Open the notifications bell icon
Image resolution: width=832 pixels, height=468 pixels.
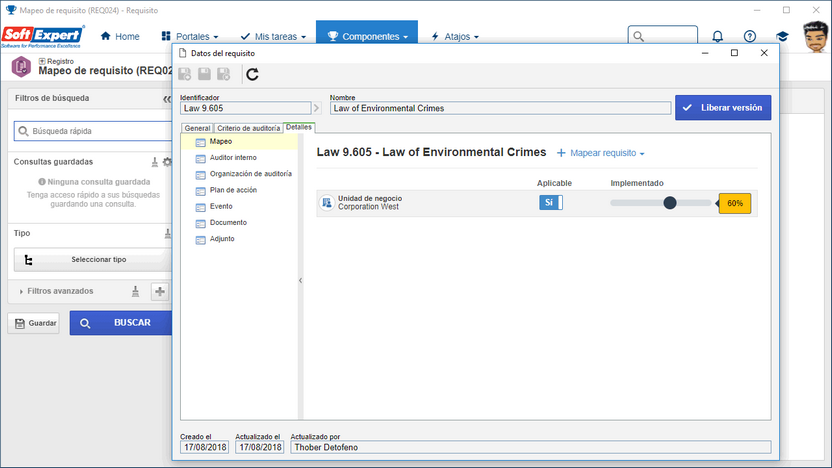(x=717, y=36)
